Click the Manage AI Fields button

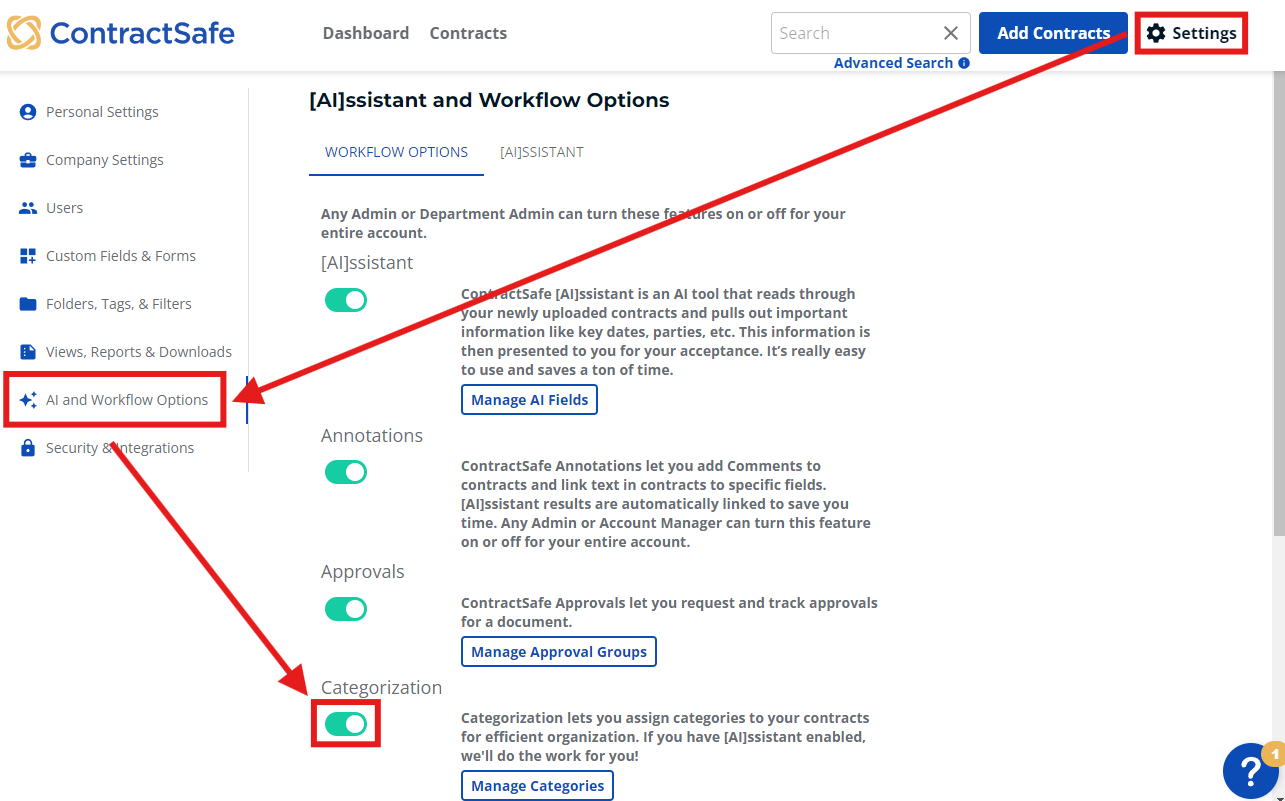click(529, 399)
